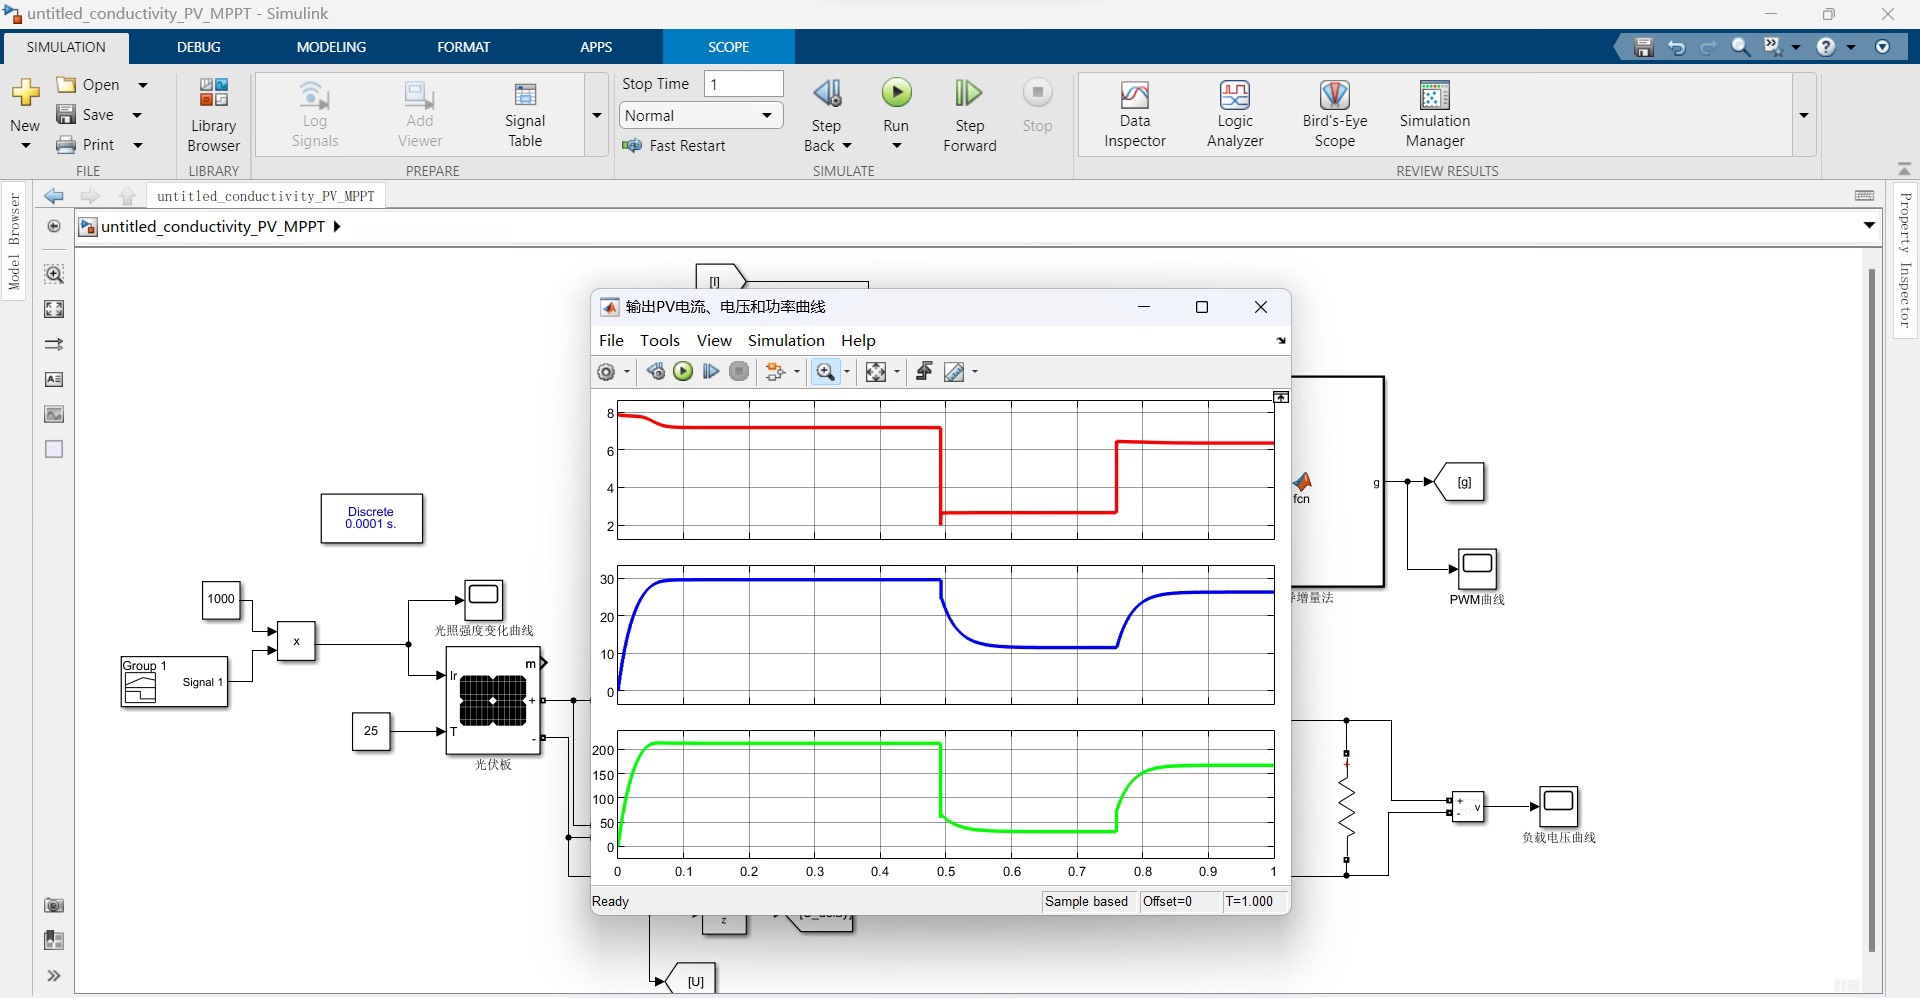Click the Stop Time input field
This screenshot has height=998, width=1920.
(x=743, y=84)
